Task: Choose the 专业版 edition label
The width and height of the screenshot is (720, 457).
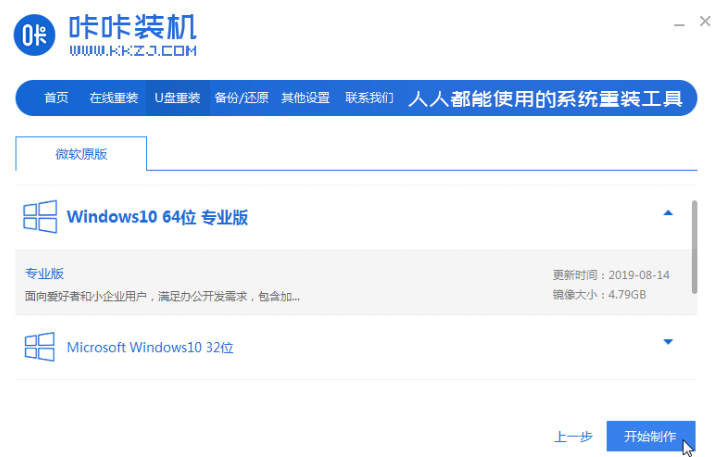Action: coord(44,274)
